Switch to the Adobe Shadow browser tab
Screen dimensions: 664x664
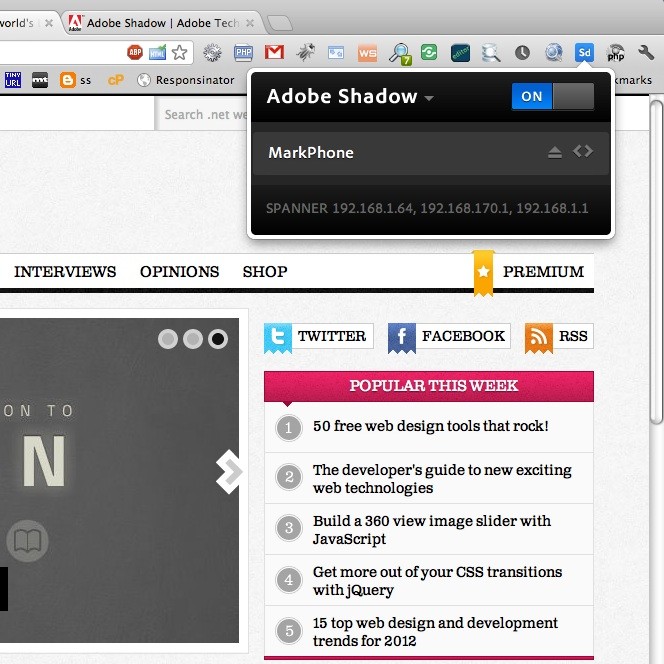point(161,23)
